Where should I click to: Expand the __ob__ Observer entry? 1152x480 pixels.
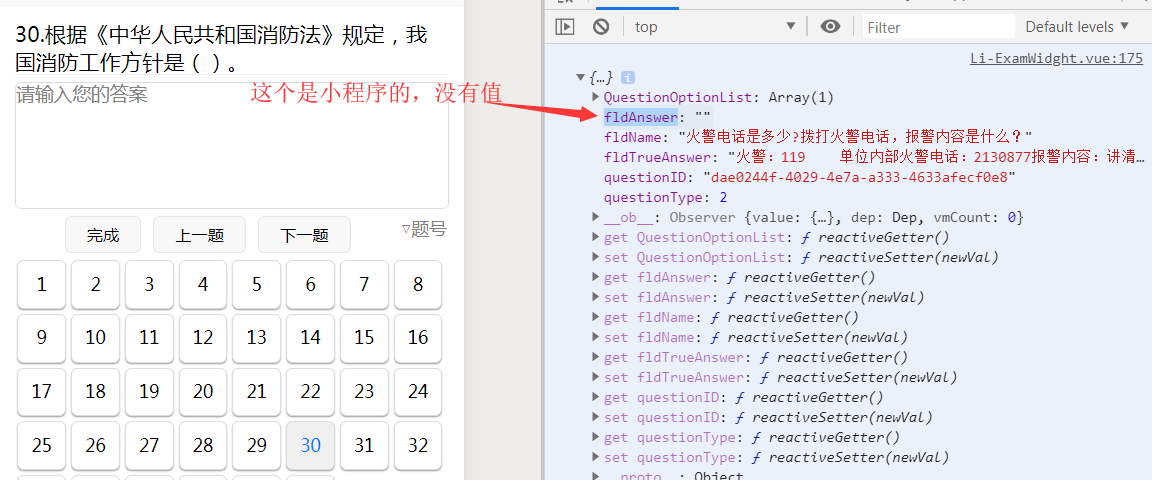point(596,218)
